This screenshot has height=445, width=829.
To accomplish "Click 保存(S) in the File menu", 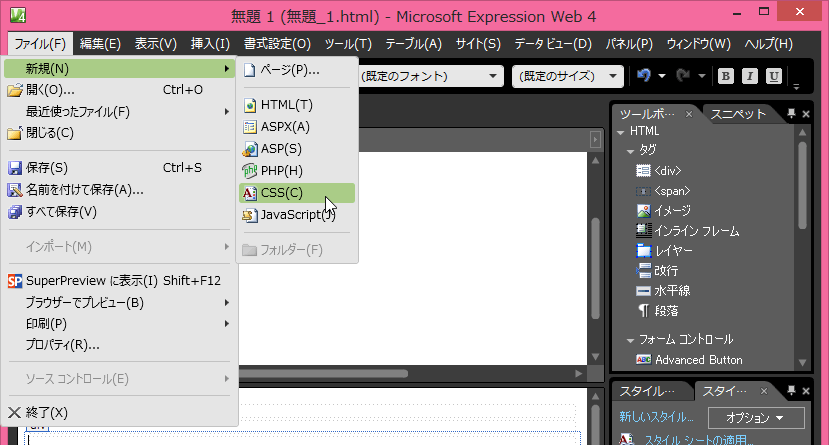I will (x=119, y=168).
